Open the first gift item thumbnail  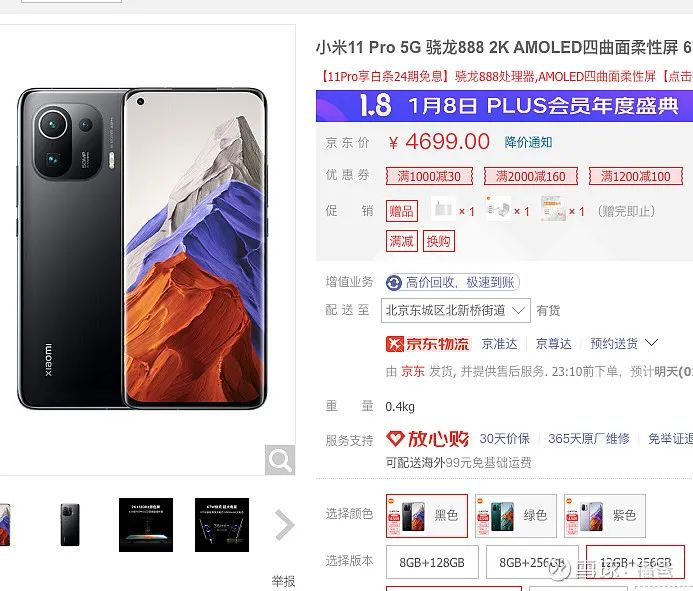[x=443, y=210]
